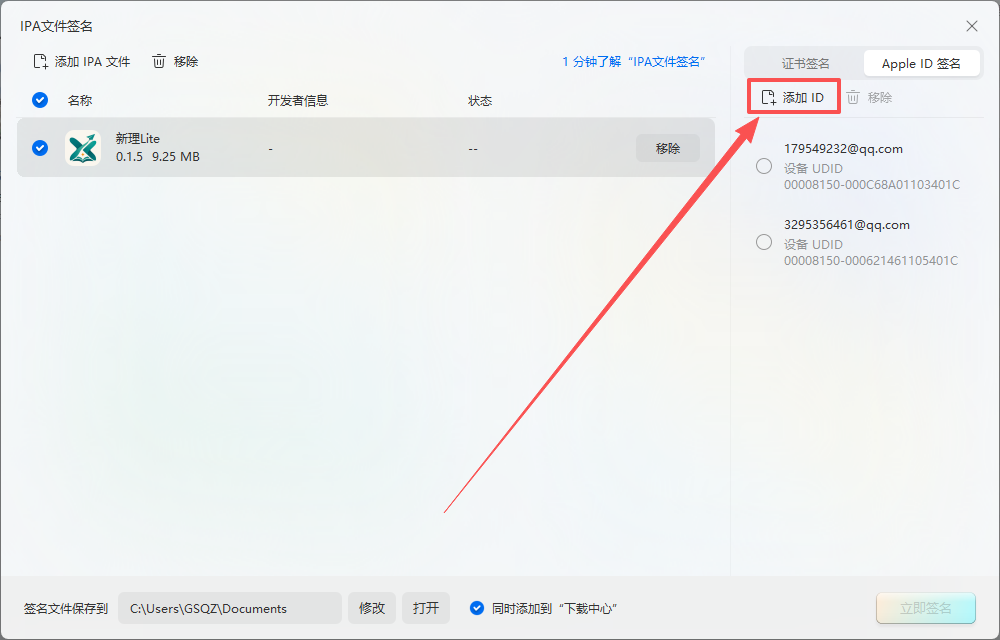
Task: Click the 添加 ID document icon
Action: (769, 98)
